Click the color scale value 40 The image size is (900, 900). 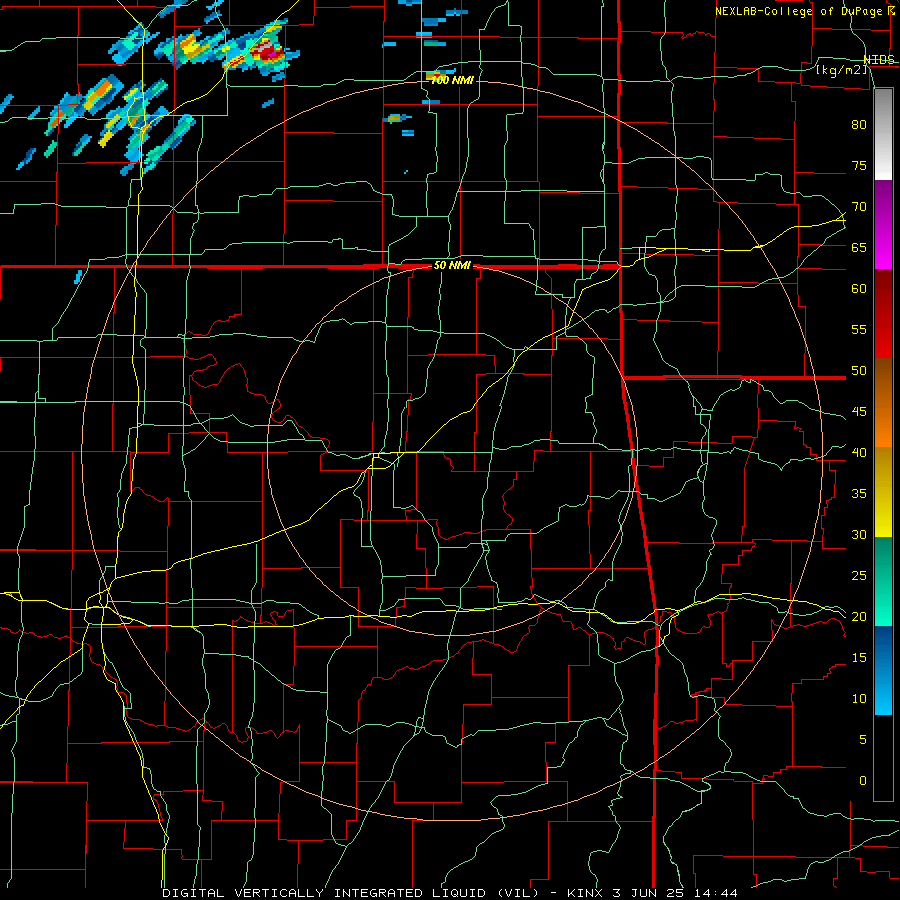pyautogui.click(x=859, y=452)
